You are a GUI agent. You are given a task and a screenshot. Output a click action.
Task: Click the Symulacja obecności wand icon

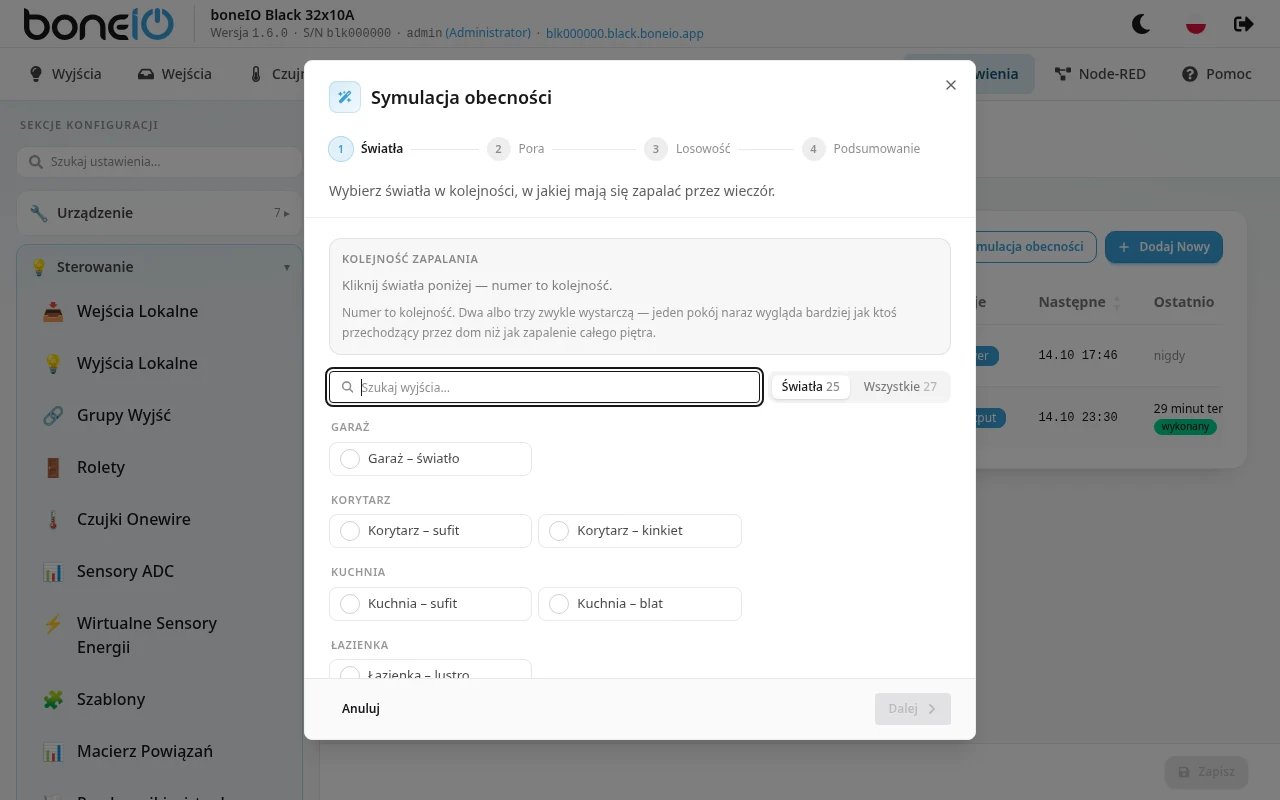[x=345, y=97]
